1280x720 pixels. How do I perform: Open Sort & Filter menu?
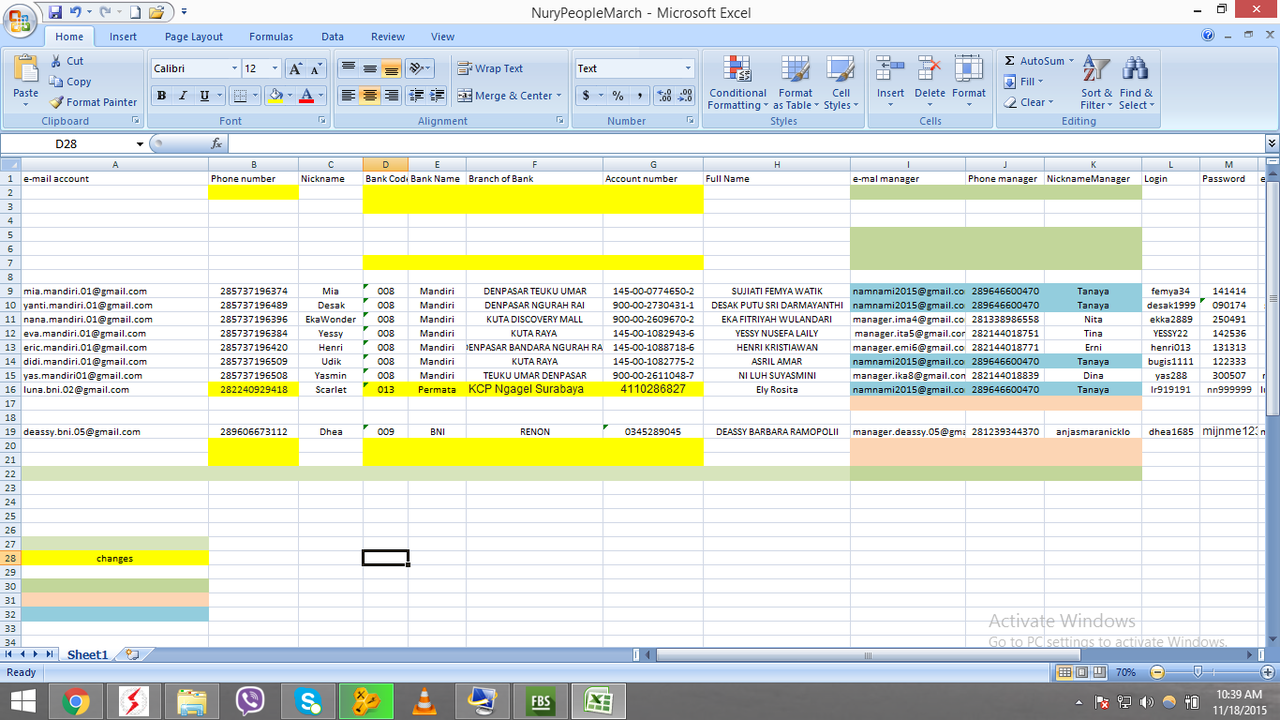pos(1097,83)
